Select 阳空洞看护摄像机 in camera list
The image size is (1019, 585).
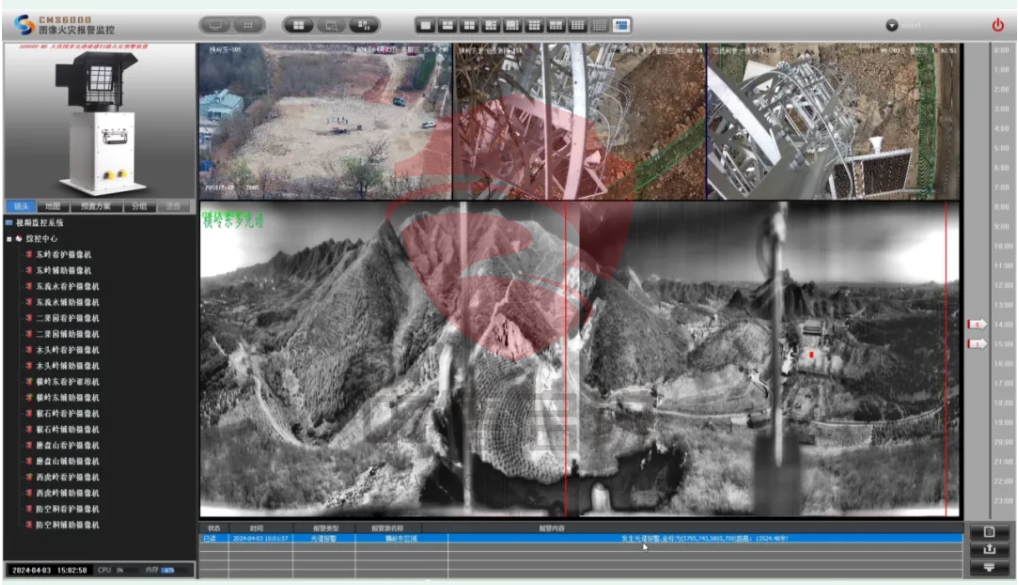coord(67,509)
